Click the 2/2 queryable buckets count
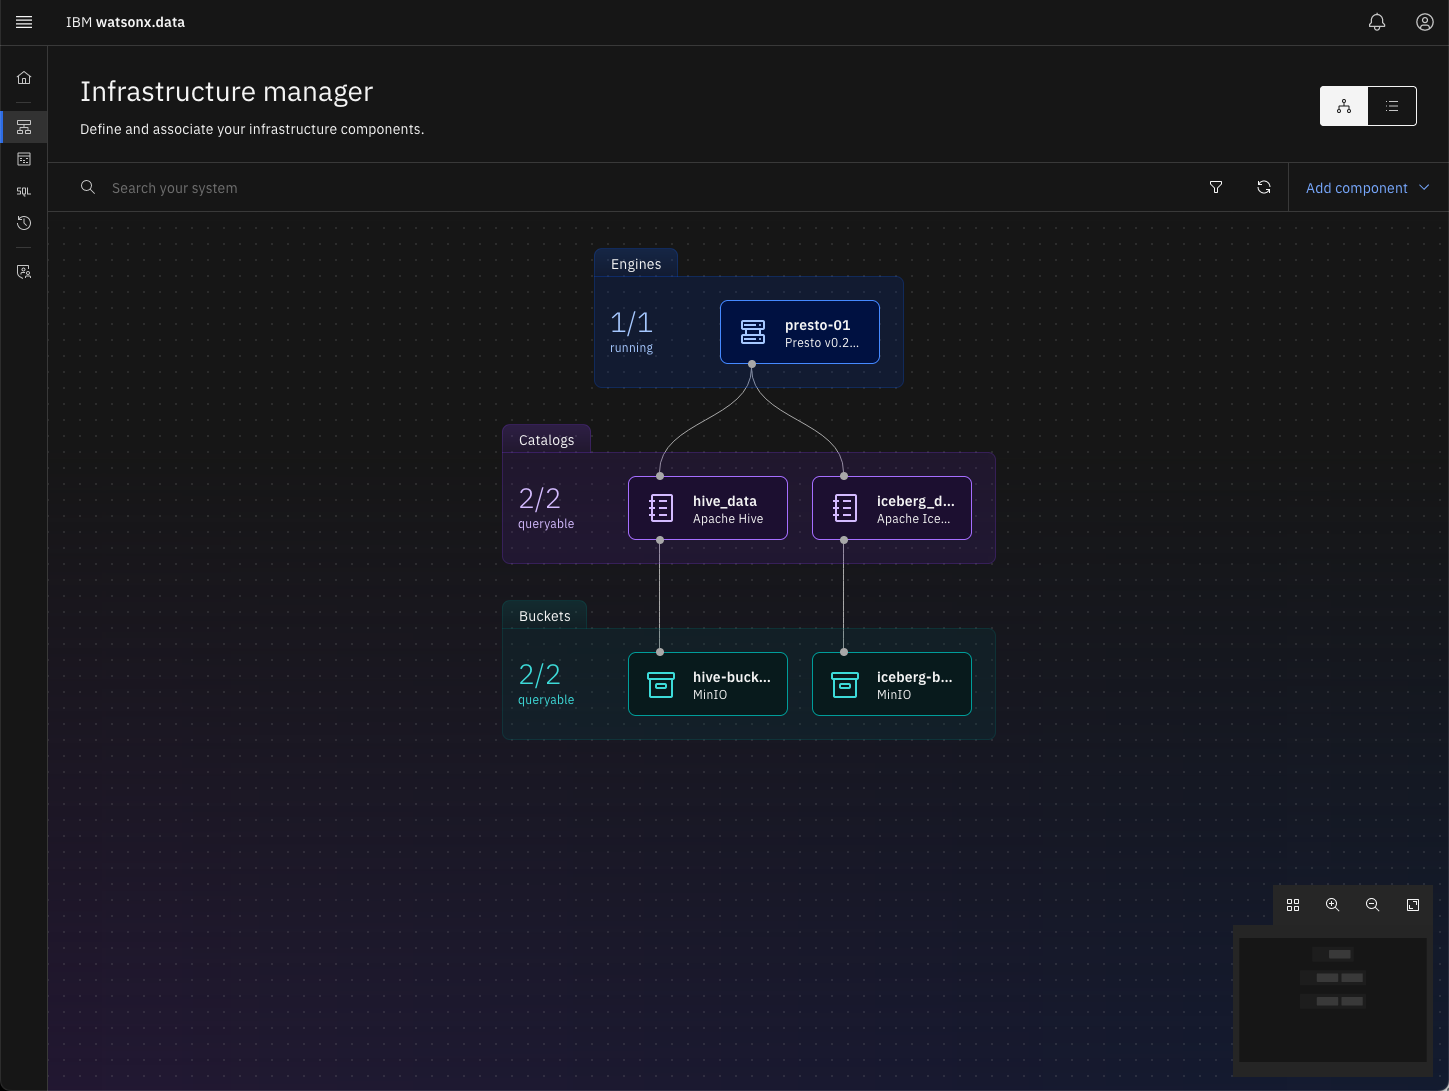Image resolution: width=1449 pixels, height=1091 pixels. [x=546, y=683]
